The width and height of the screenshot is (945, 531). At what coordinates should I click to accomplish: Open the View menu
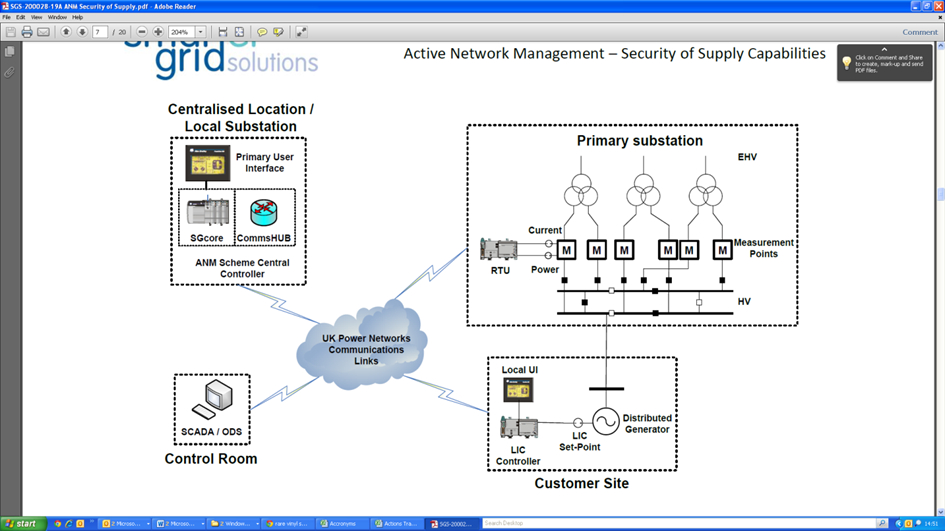pyautogui.click(x=35, y=17)
